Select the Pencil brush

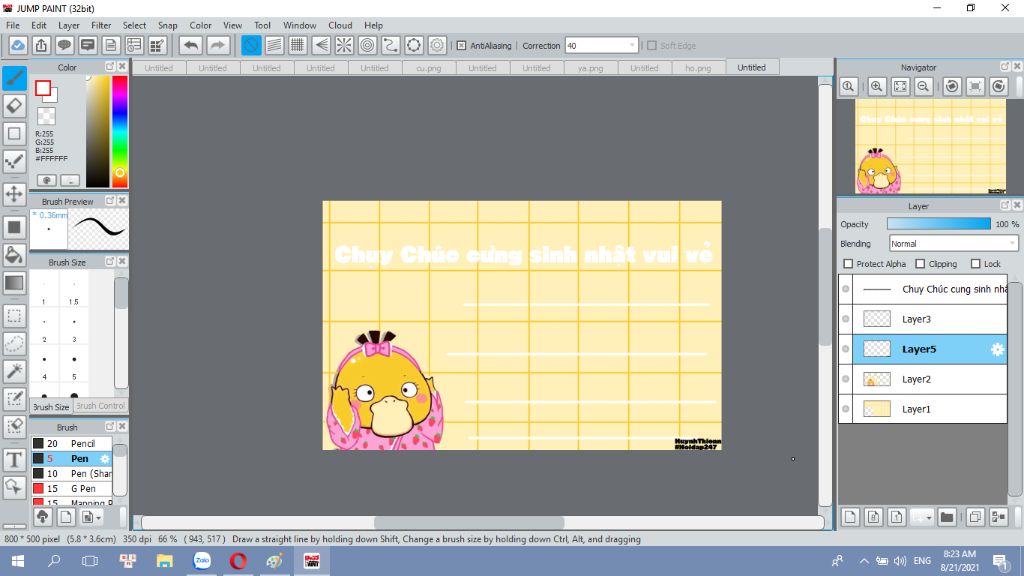[72, 443]
